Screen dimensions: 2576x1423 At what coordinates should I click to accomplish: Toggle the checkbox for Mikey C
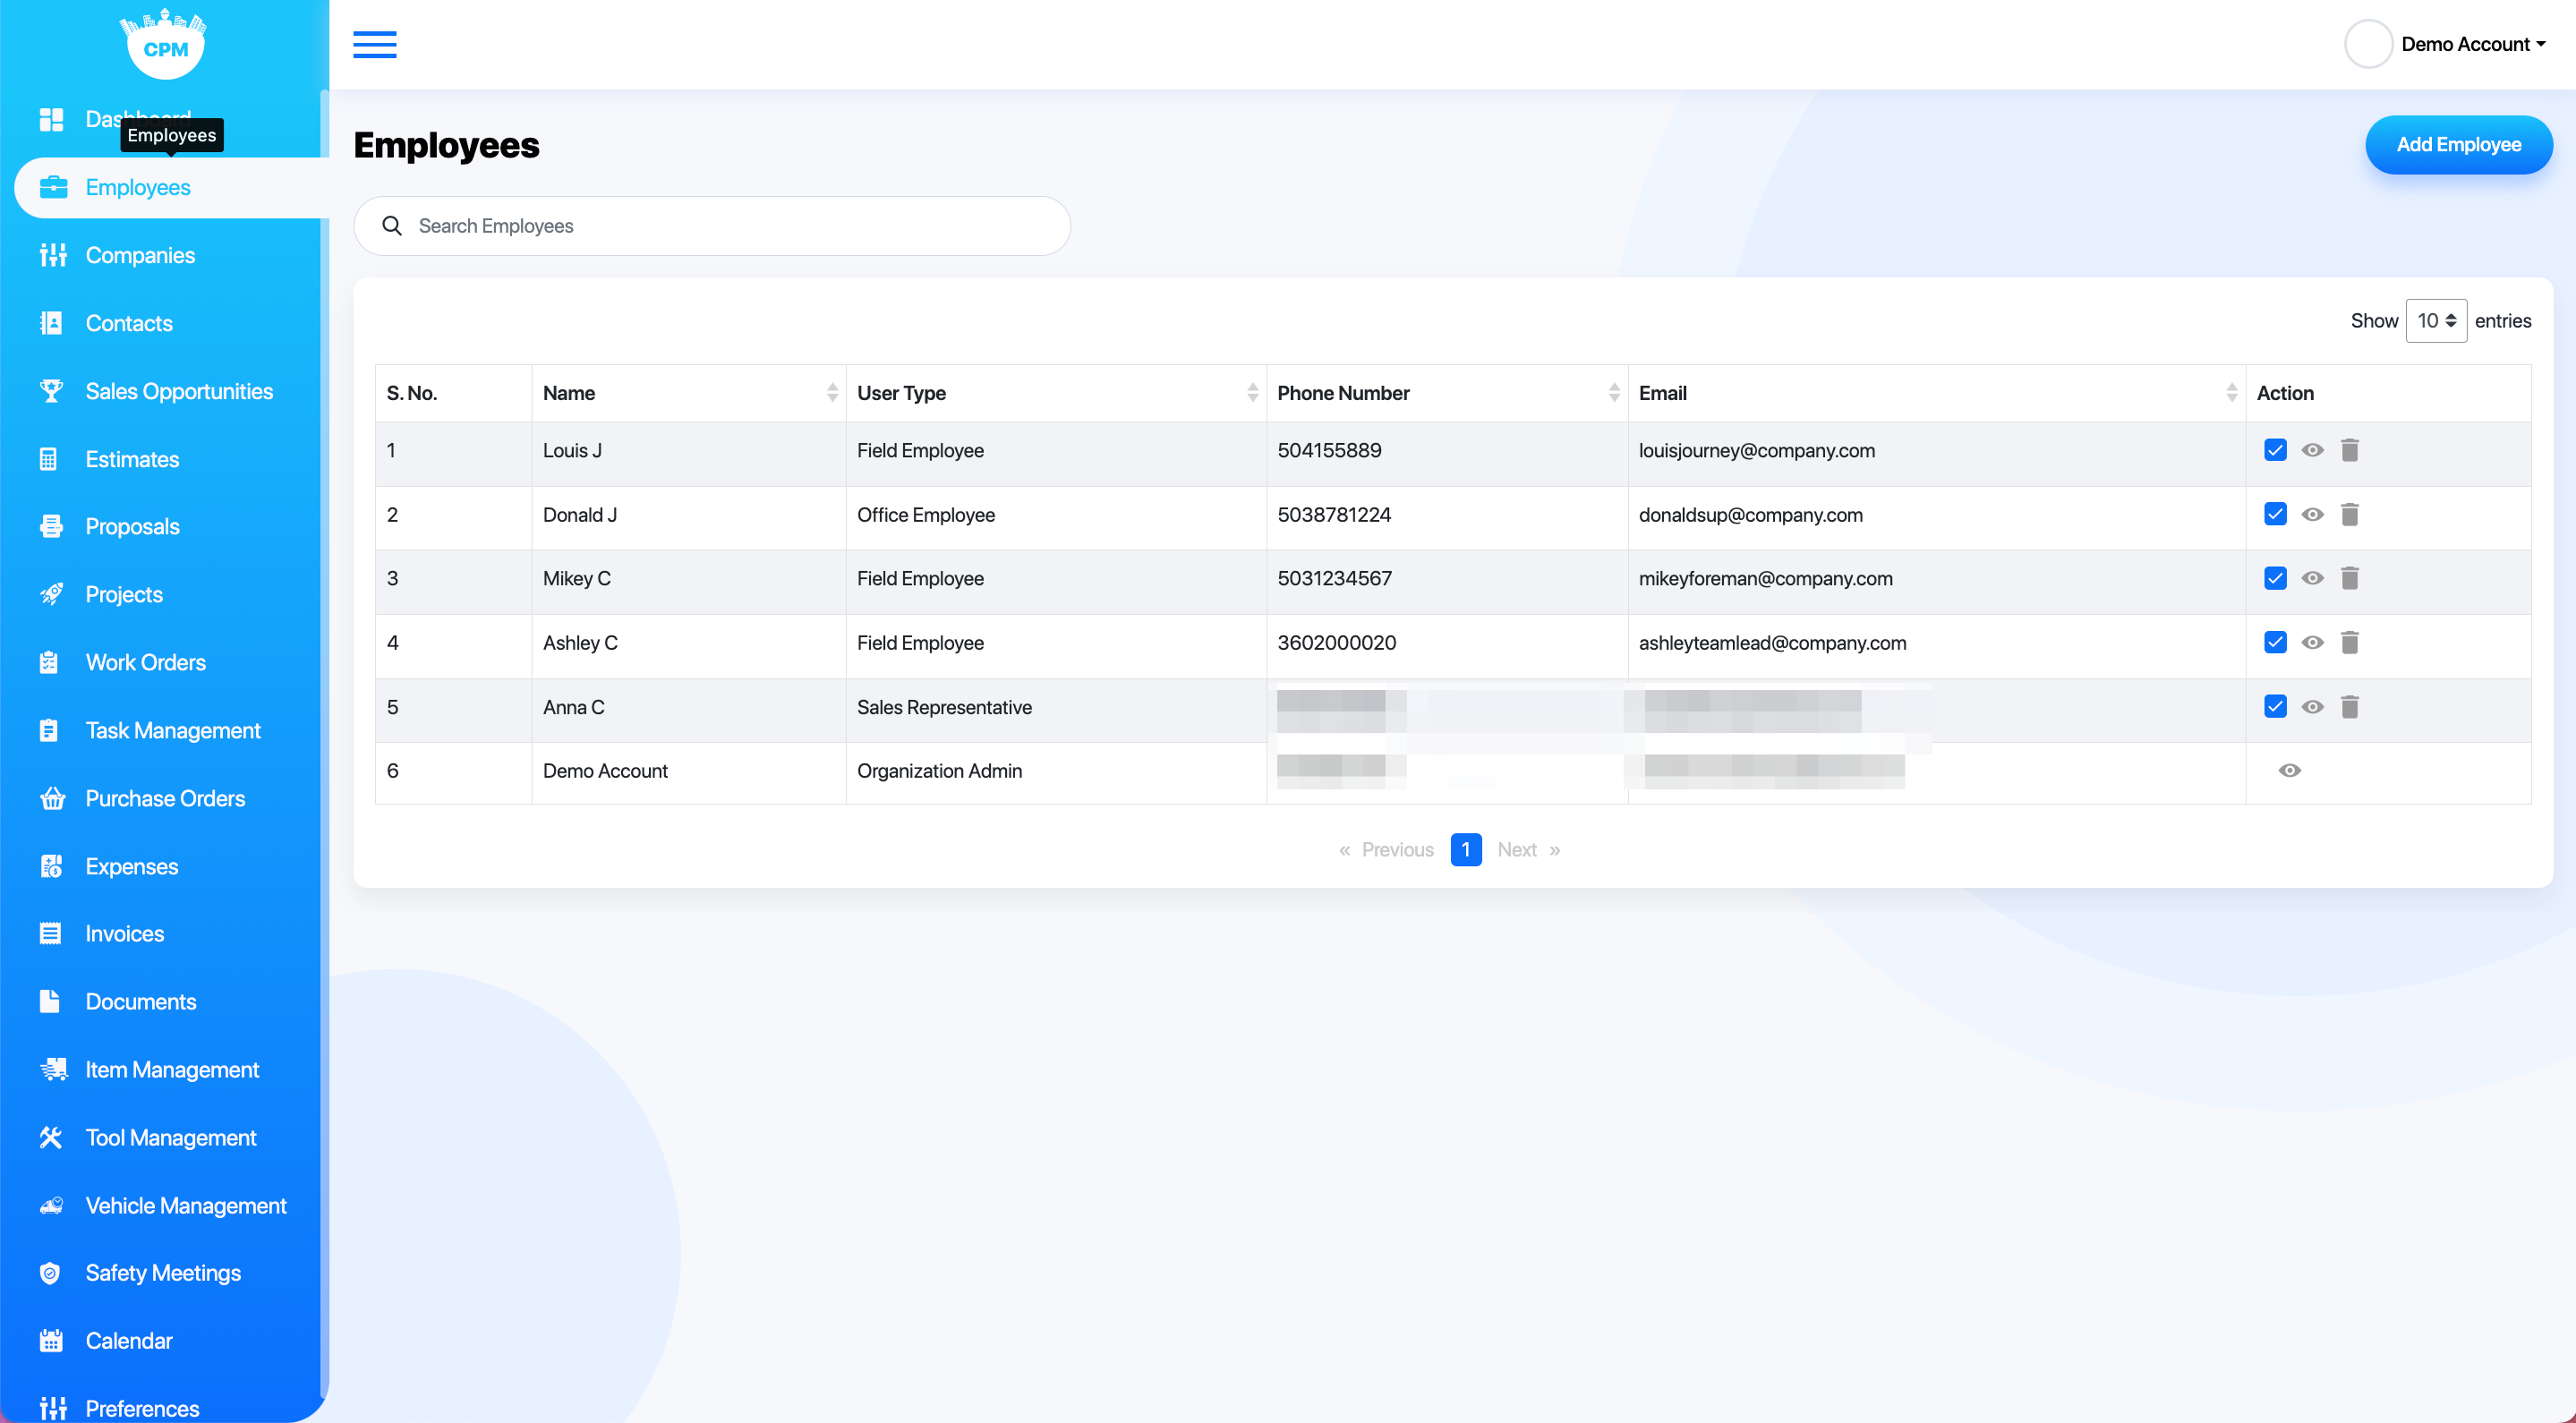pyautogui.click(x=2275, y=578)
